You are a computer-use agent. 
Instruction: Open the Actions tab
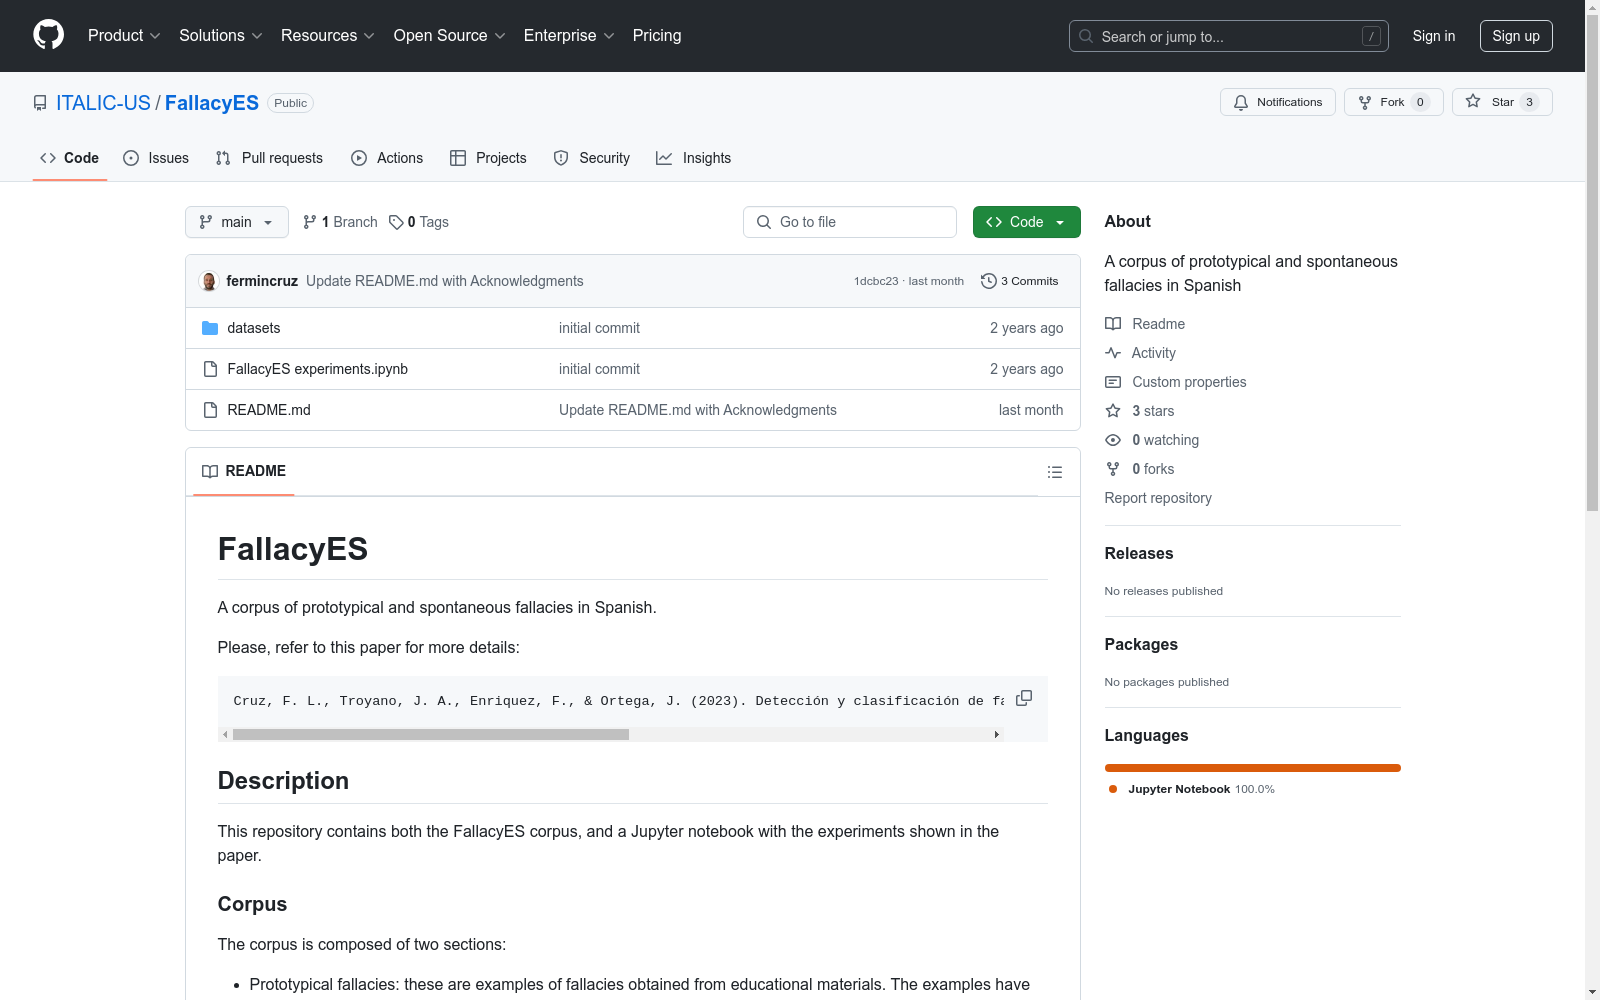[x=387, y=158]
